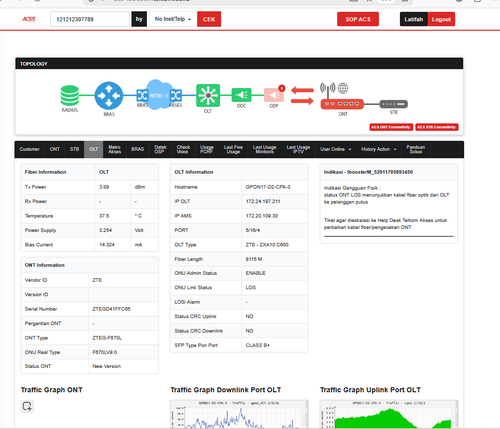Click the ODC node icon
This screenshot has height=429, width=500.
point(241,95)
